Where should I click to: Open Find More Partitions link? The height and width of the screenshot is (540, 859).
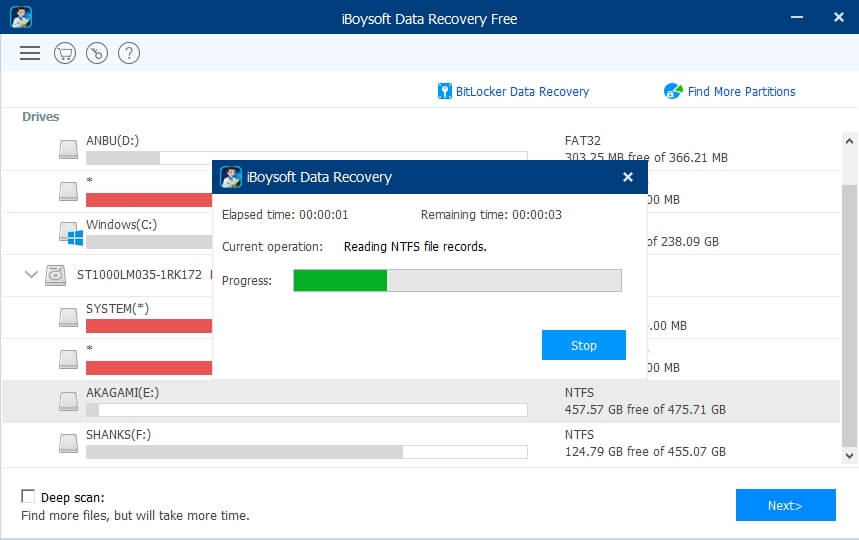[x=741, y=91]
